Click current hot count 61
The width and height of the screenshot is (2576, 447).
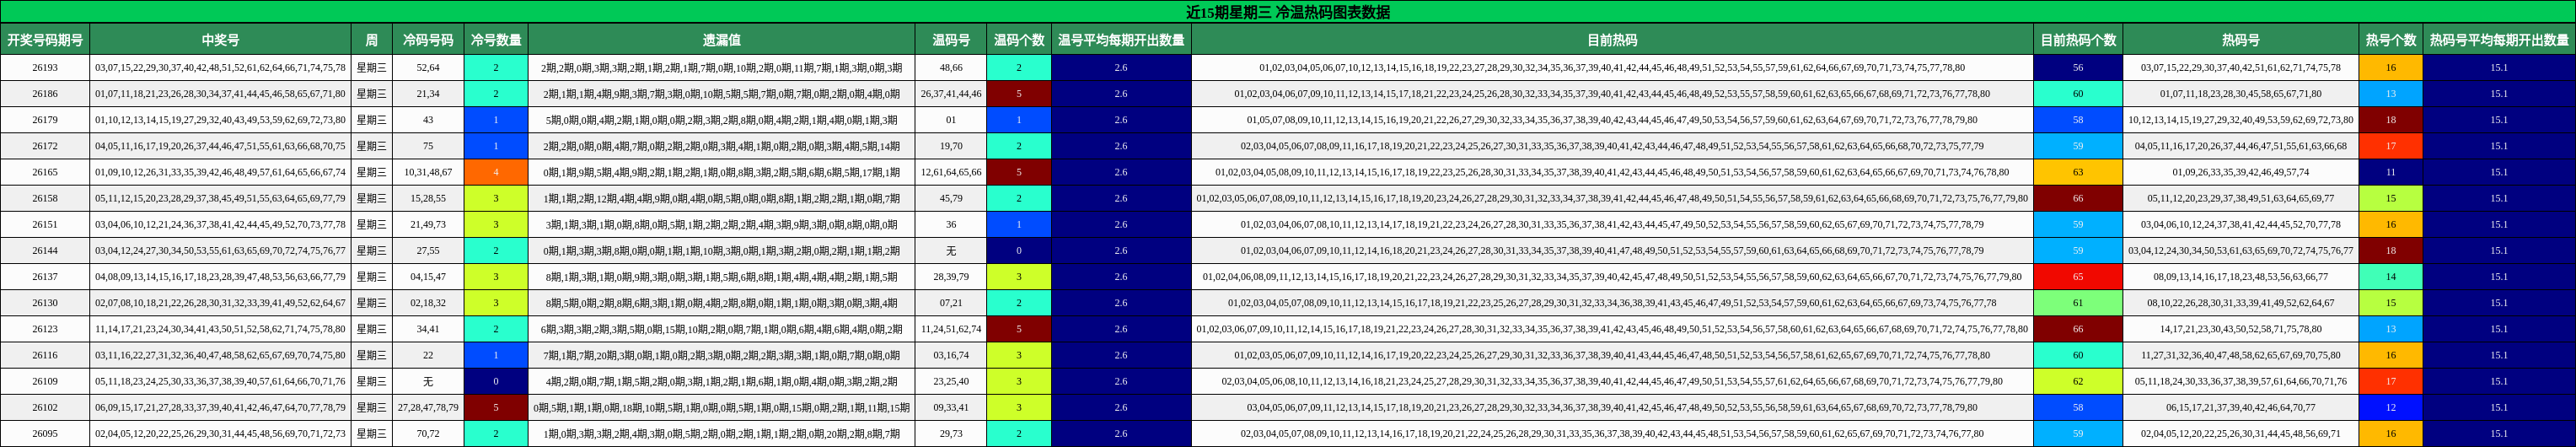point(2078,303)
